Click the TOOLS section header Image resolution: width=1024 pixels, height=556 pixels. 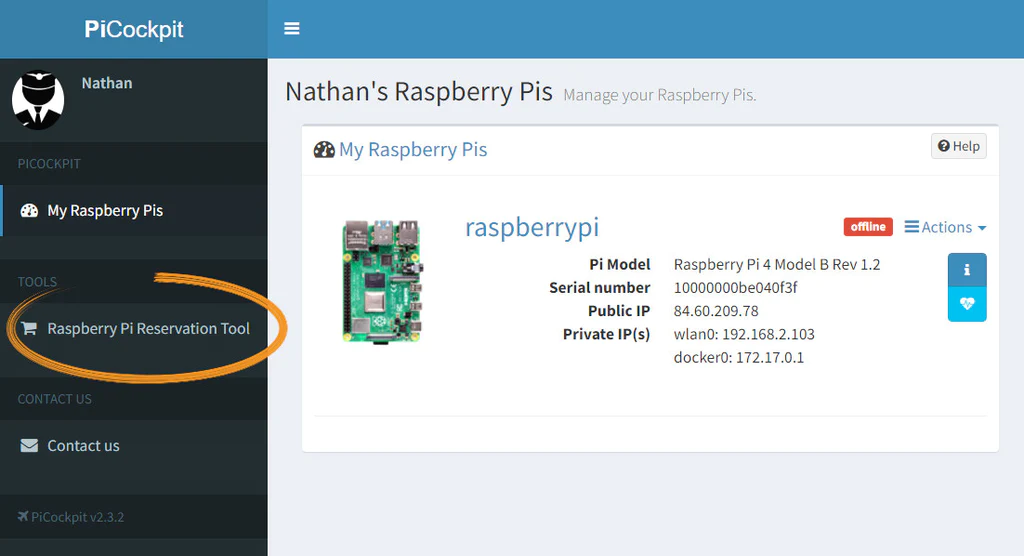37,282
